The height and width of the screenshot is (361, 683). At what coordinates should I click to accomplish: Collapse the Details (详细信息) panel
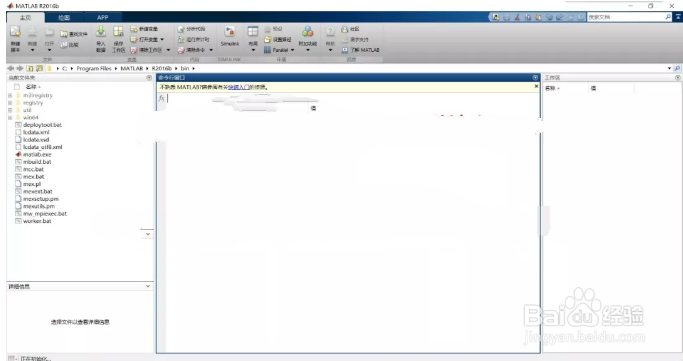pos(148,286)
